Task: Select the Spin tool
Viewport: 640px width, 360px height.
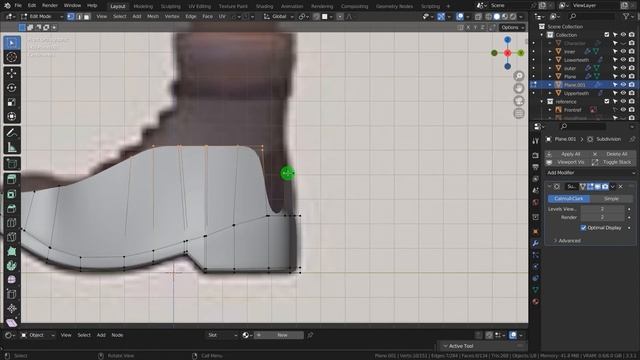Action: (x=11, y=266)
